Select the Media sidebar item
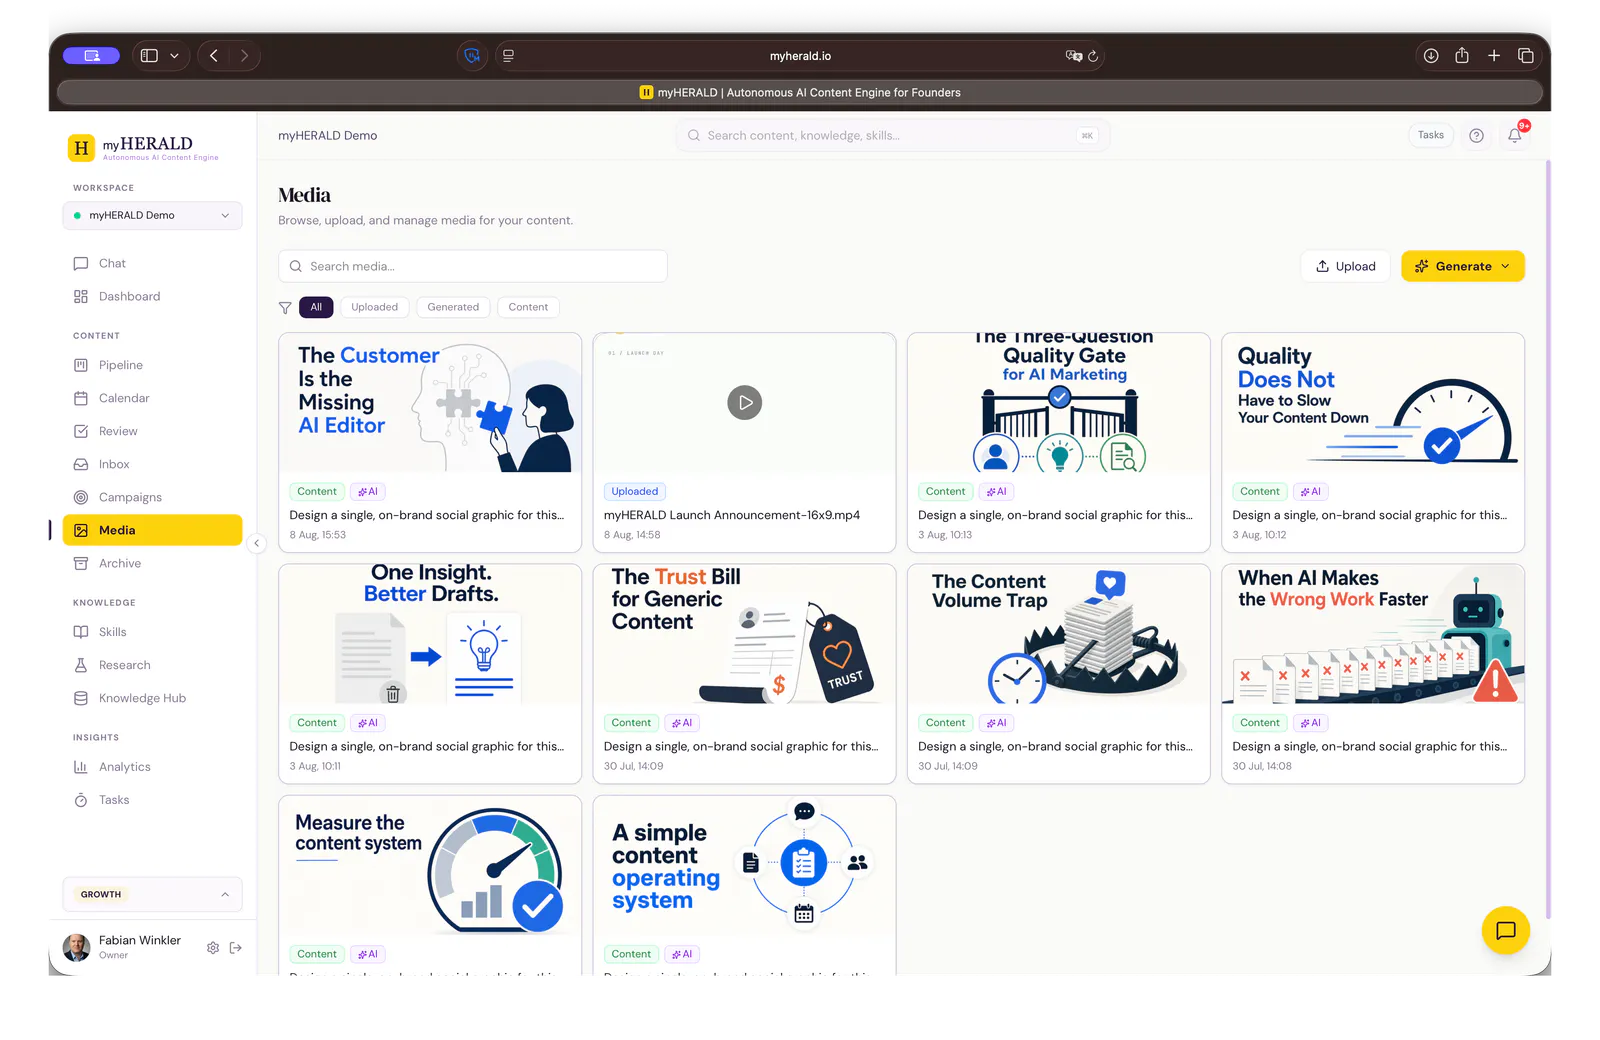This screenshot has width=1600, height=1040. tap(152, 530)
